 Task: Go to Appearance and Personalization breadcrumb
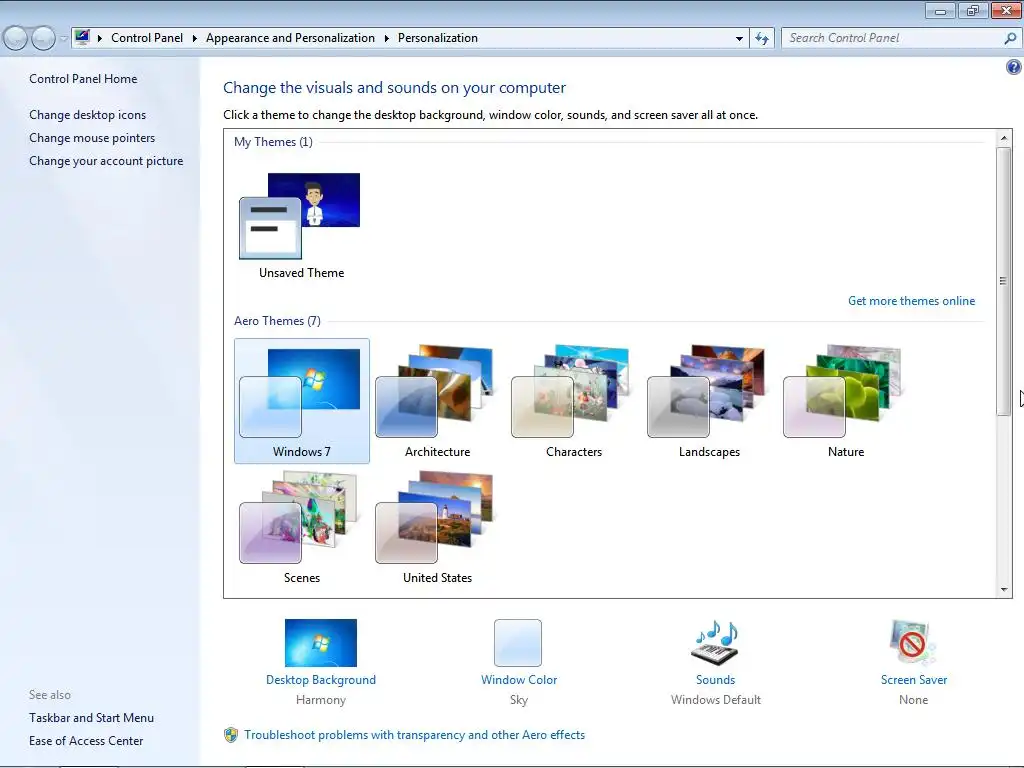pyautogui.click(x=290, y=38)
